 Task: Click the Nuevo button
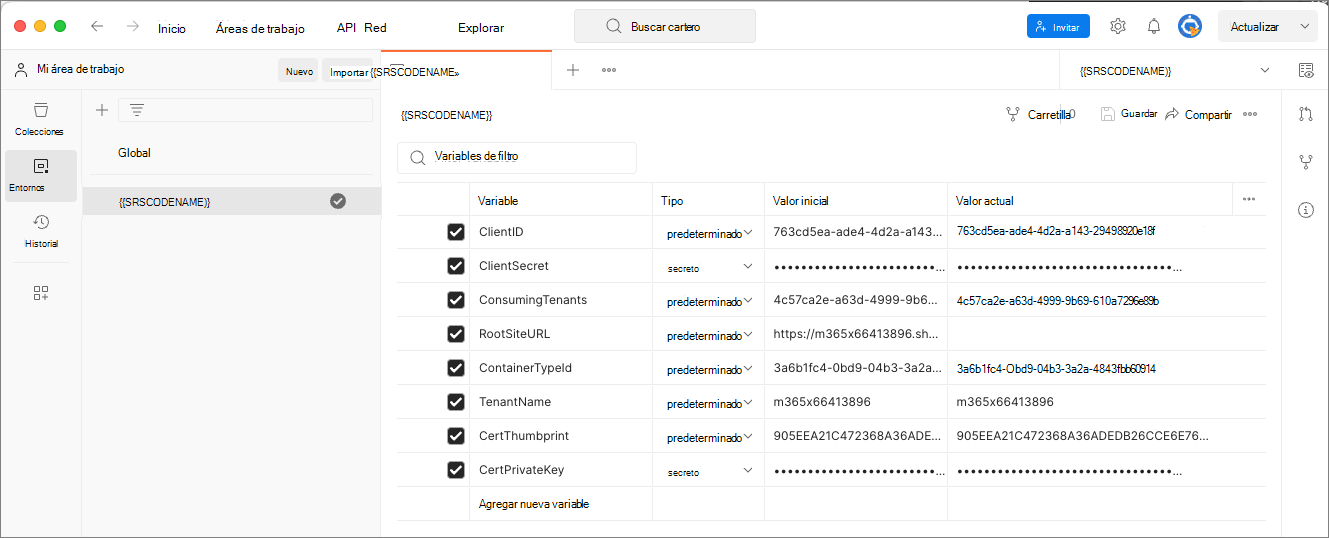click(x=299, y=71)
